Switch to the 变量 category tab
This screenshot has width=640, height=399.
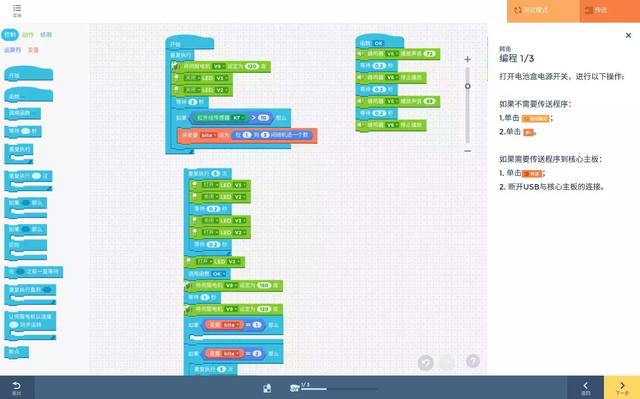[33, 50]
